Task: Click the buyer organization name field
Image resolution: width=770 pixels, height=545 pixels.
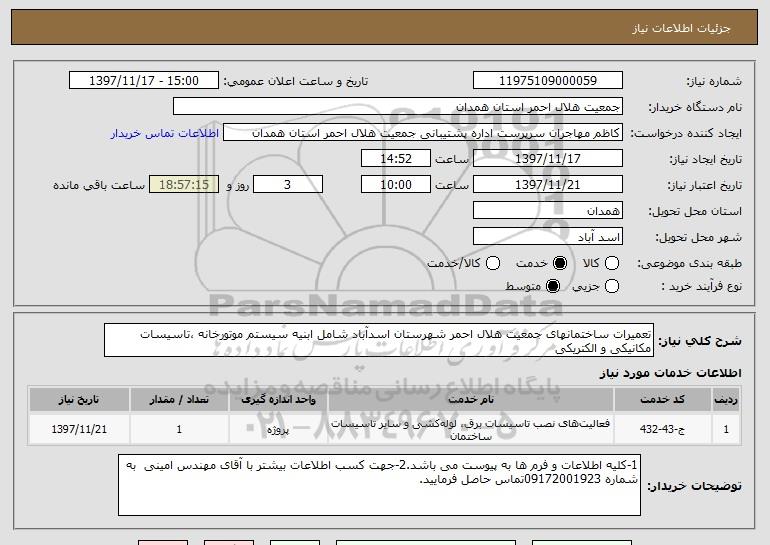Action: [x=398, y=107]
